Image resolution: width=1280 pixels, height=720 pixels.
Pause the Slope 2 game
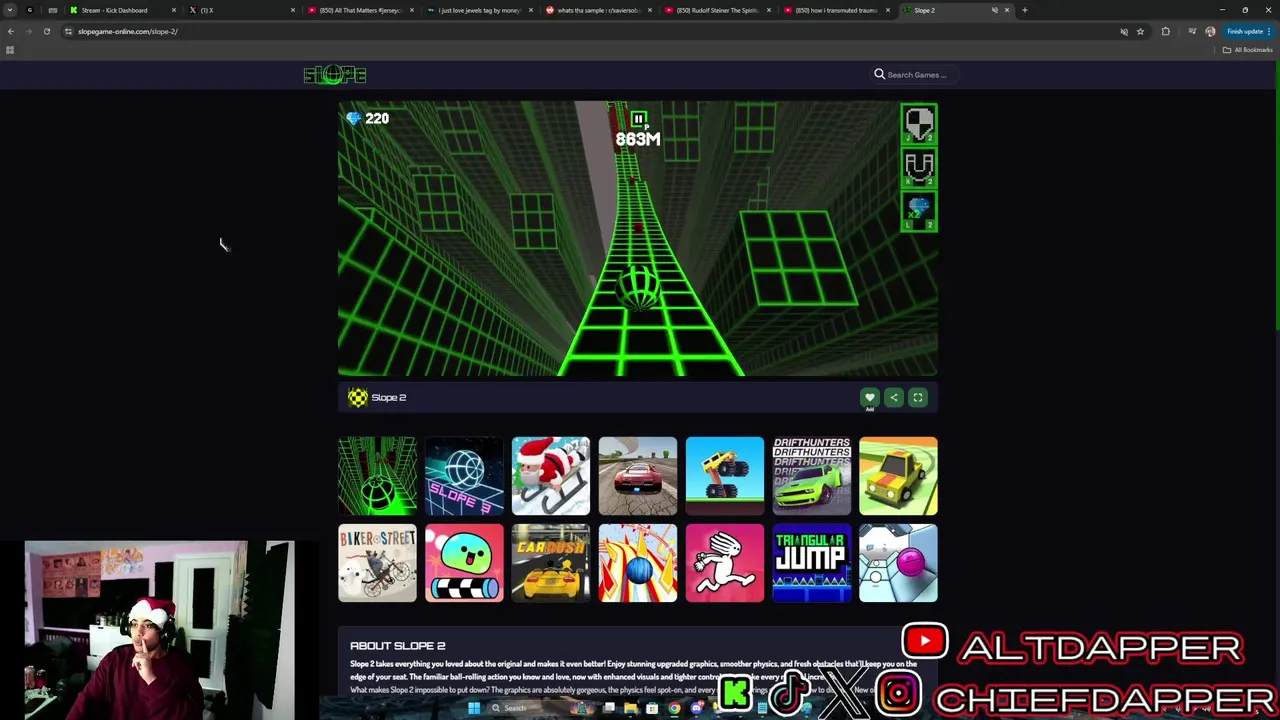tap(638, 119)
